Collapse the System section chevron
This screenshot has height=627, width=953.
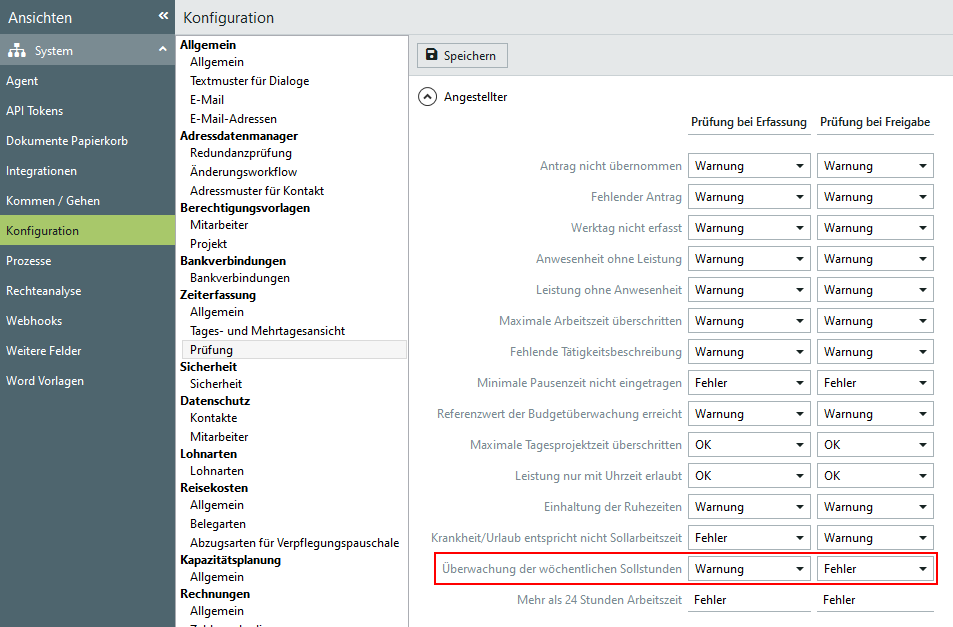(x=162, y=50)
